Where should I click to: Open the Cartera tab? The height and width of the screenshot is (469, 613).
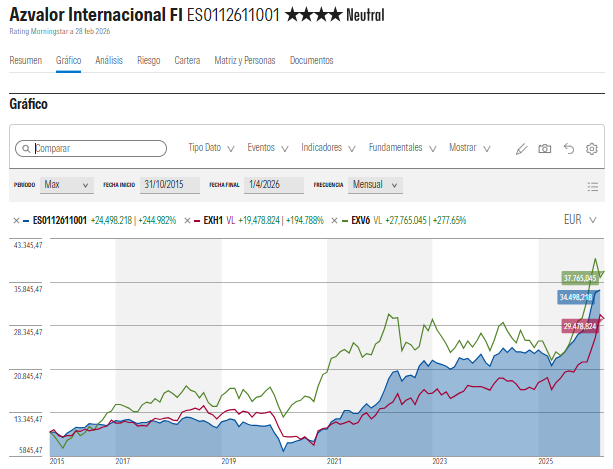coord(187,60)
